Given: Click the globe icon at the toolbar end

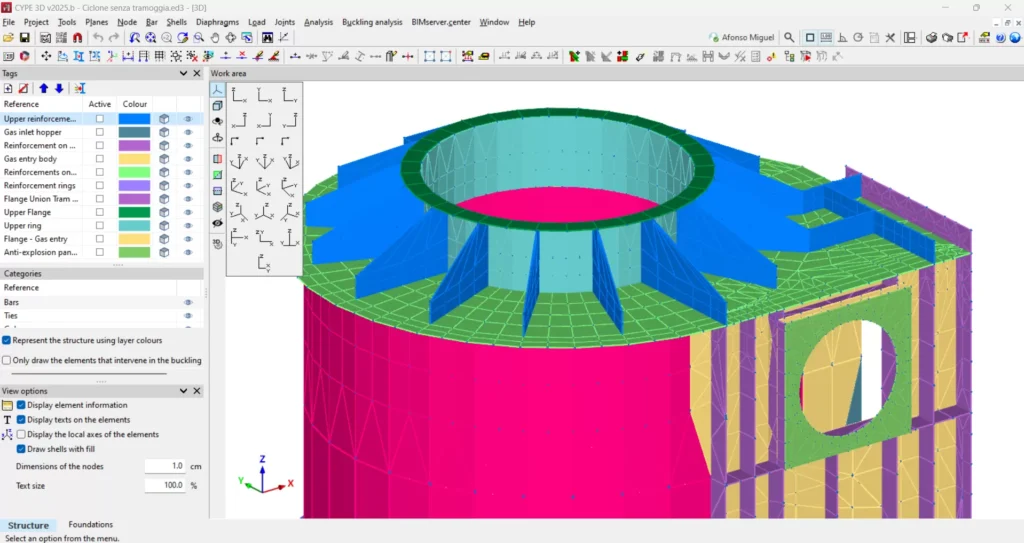Looking at the screenshot, I should click(1016, 38).
